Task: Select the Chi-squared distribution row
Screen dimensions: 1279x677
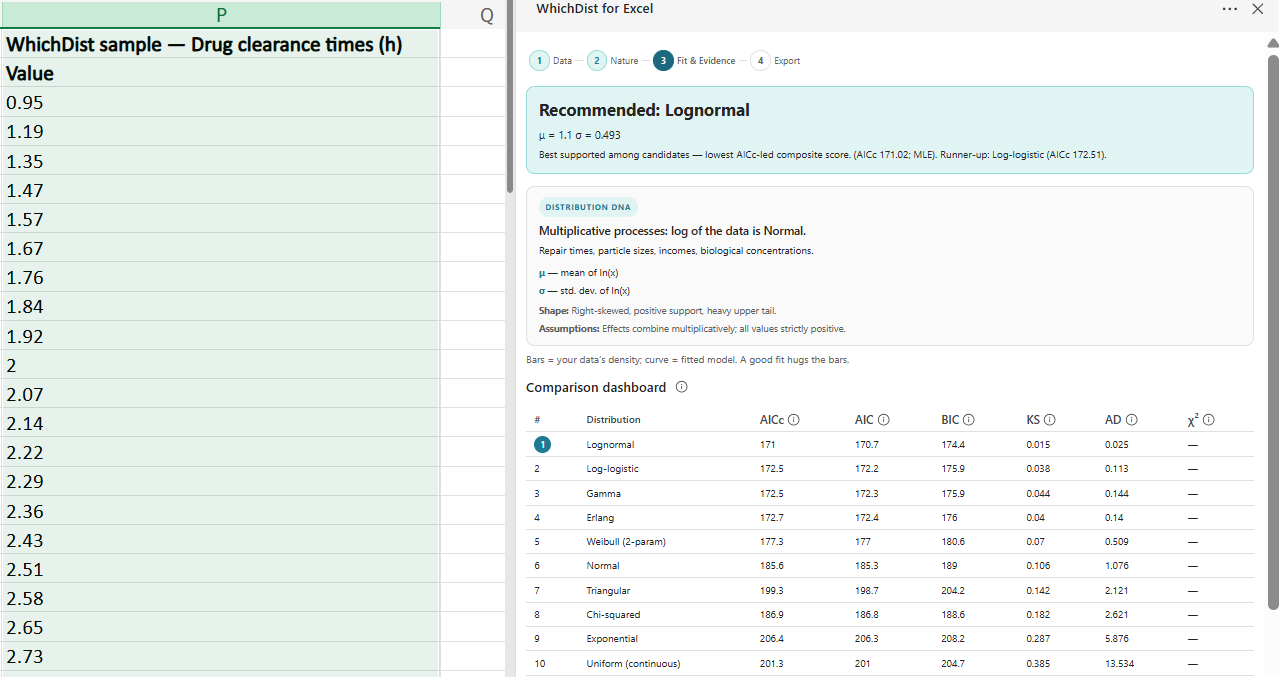Action: [890, 614]
